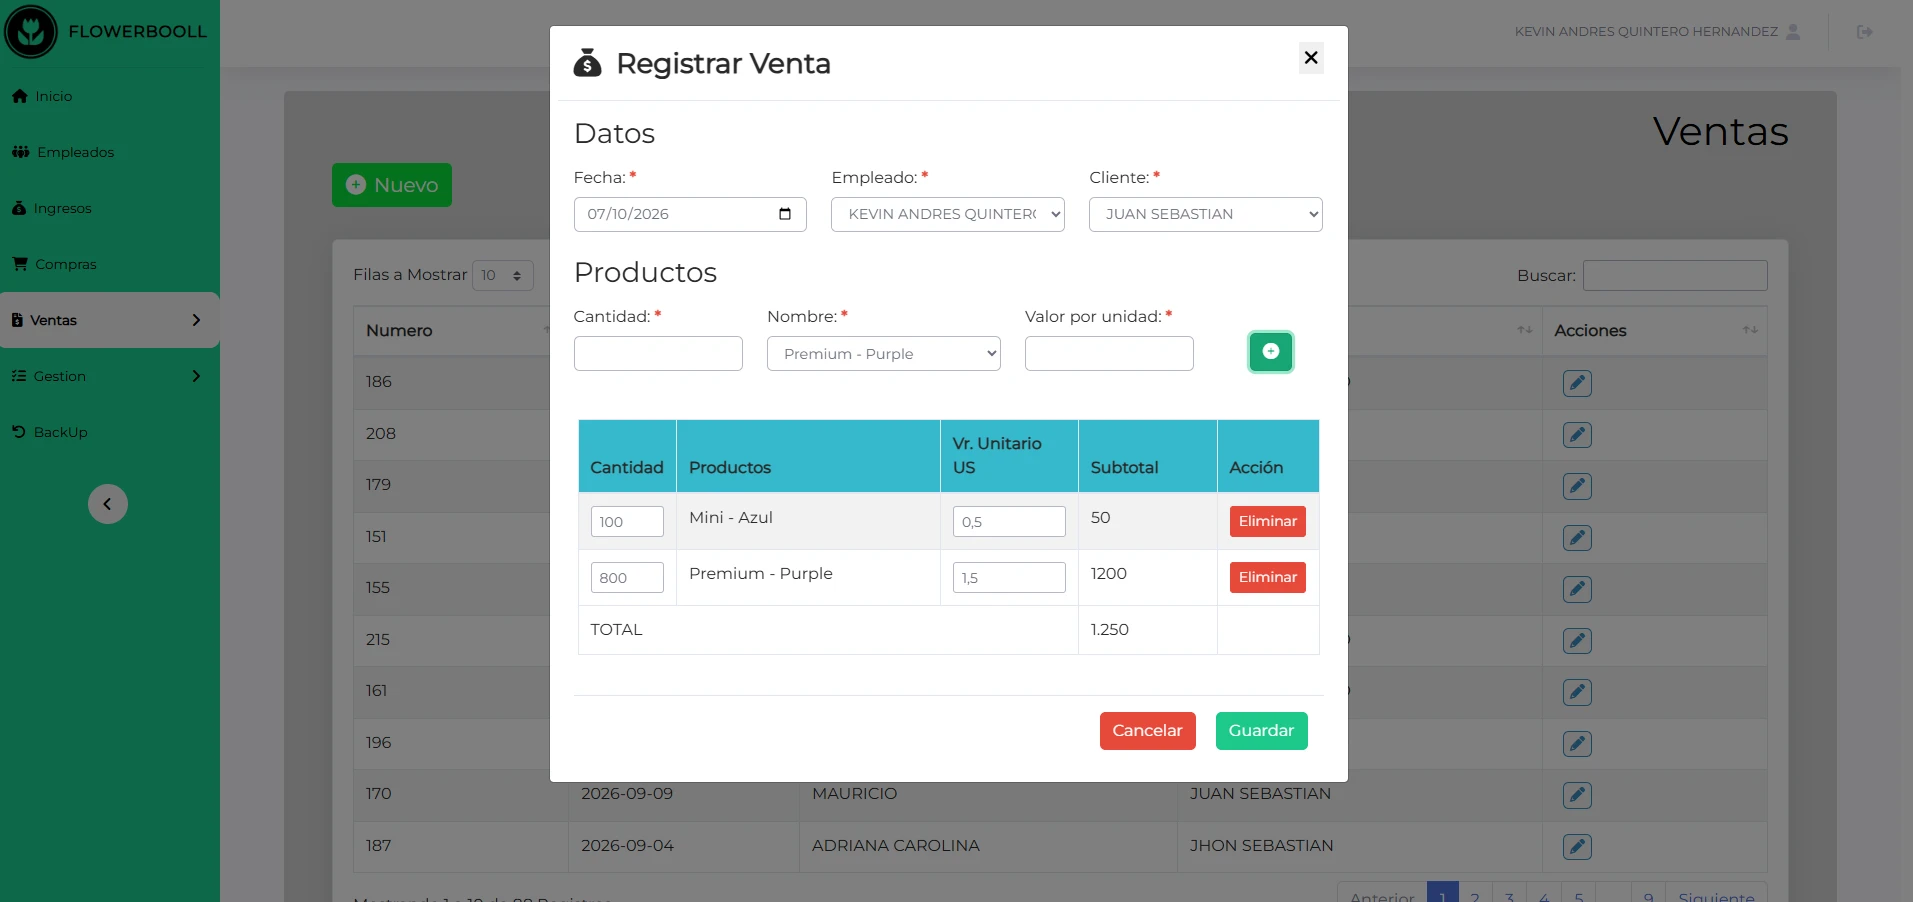
Task: Click edit icon for sale 208
Action: click(1577, 435)
